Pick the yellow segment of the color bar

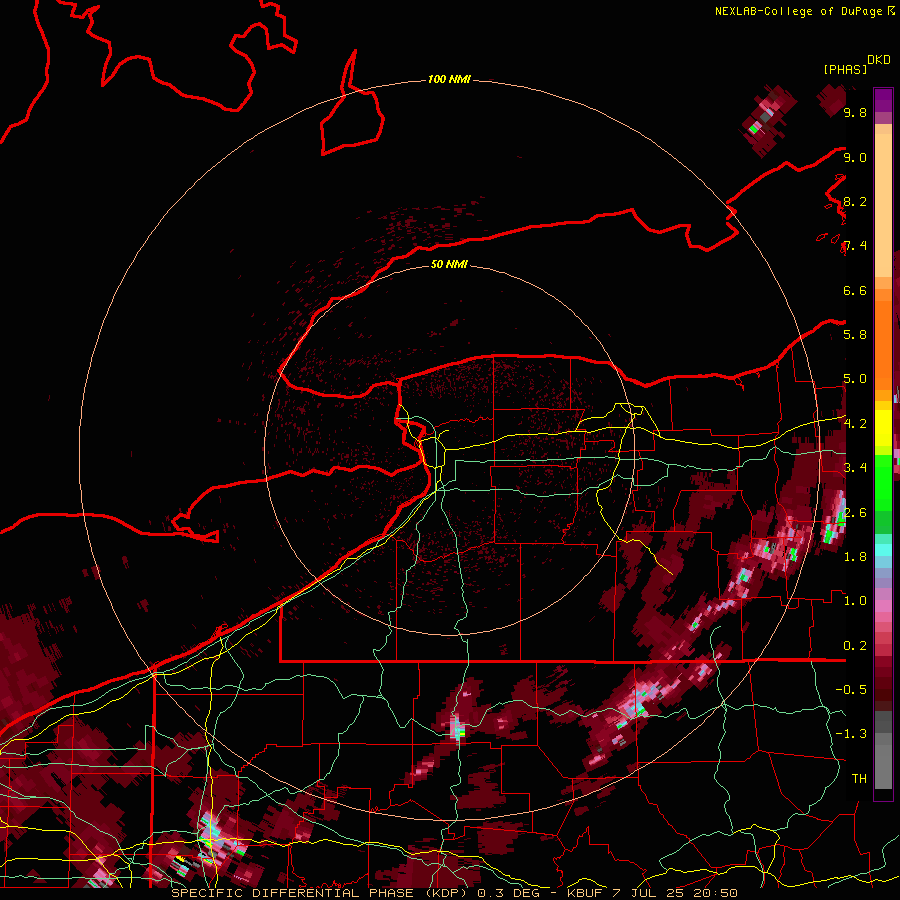coord(883,428)
